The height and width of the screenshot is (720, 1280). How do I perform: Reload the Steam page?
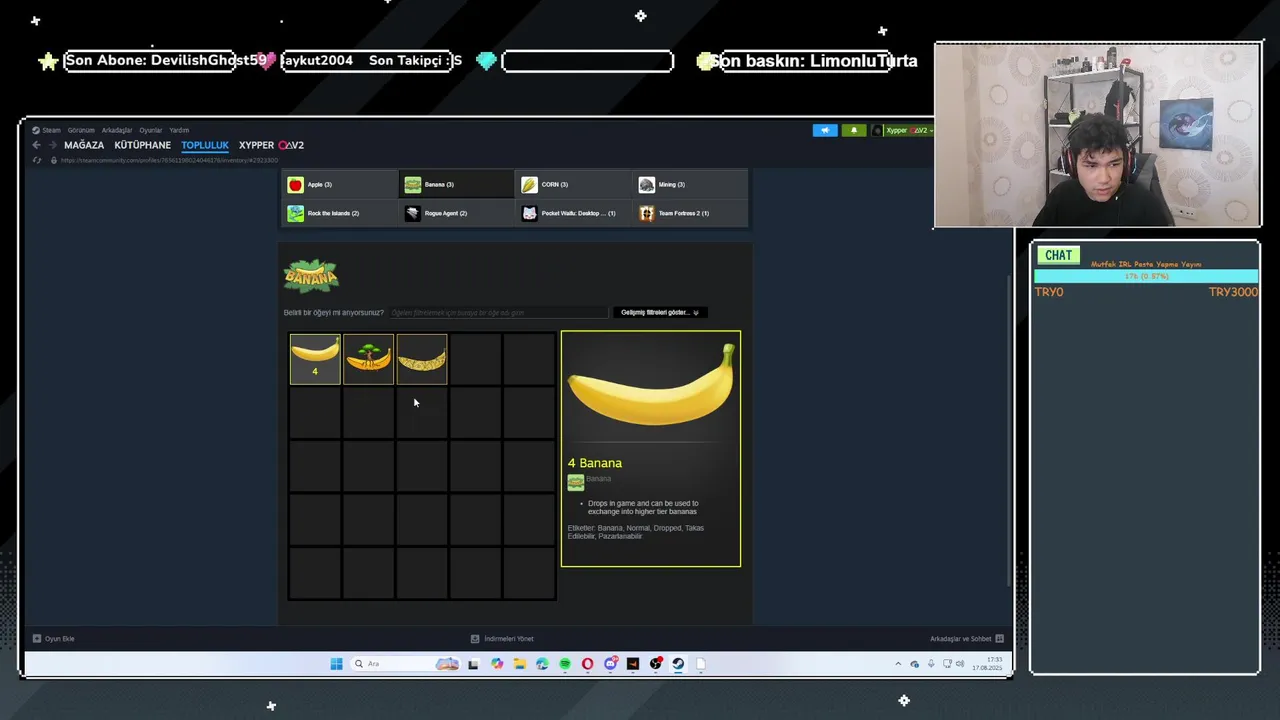point(37,160)
